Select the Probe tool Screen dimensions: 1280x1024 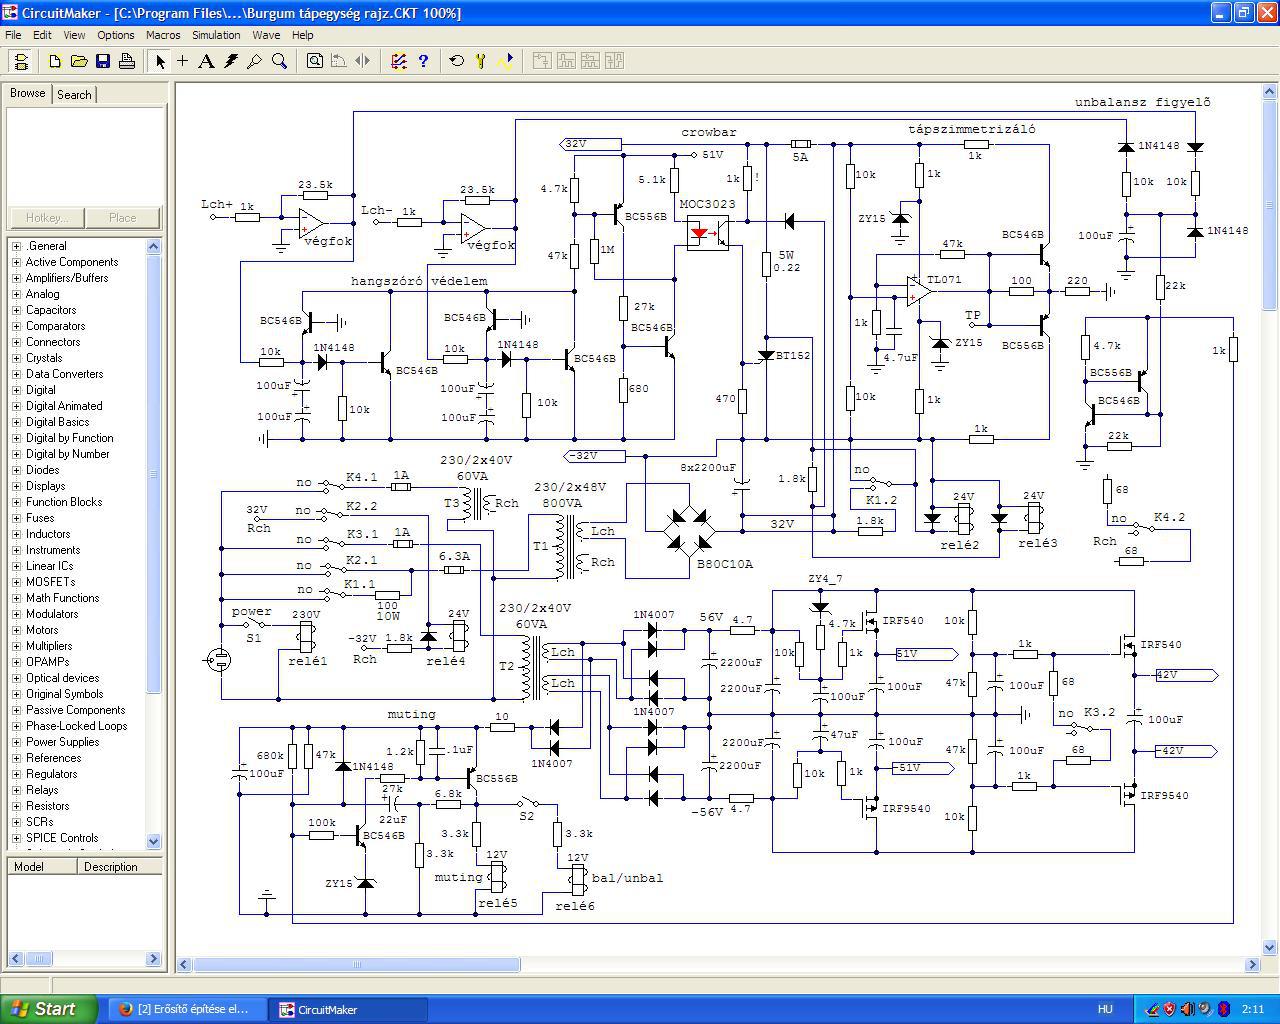click(x=255, y=61)
